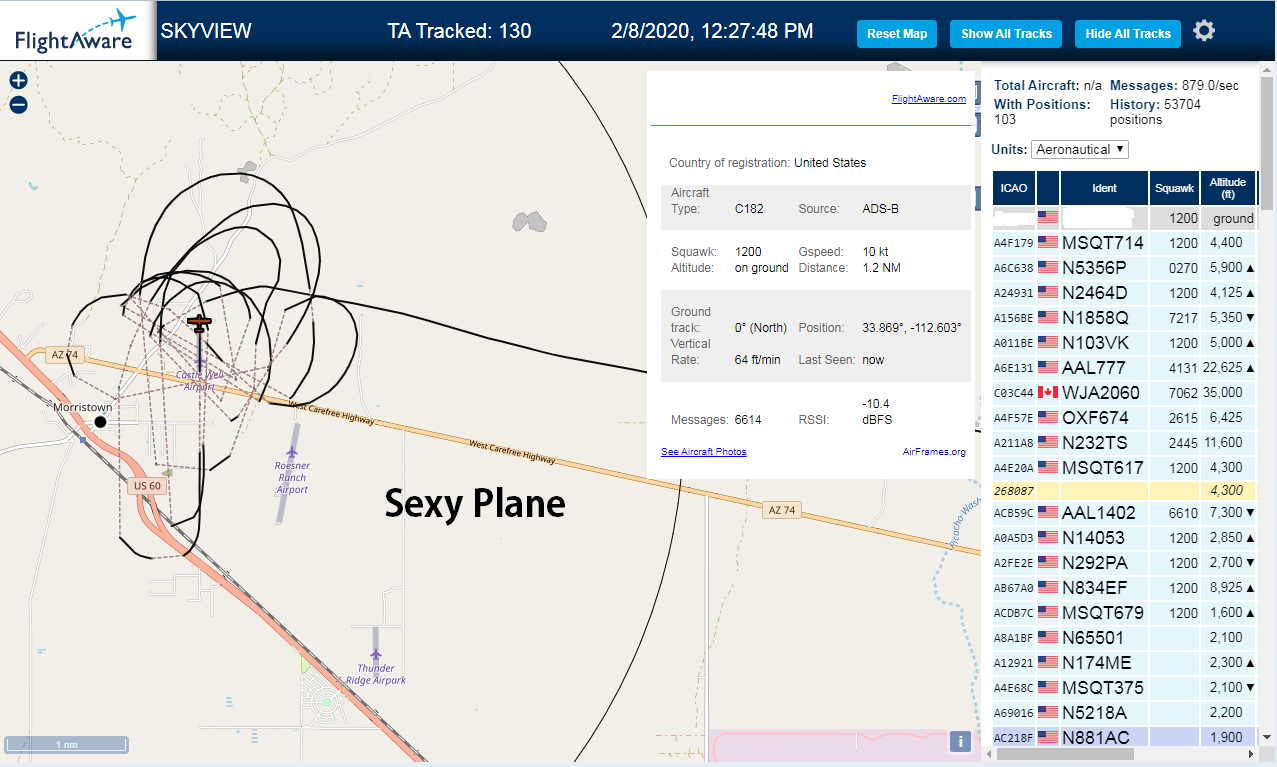
Task: Select the highlighted 268087 row
Action: 1125,491
